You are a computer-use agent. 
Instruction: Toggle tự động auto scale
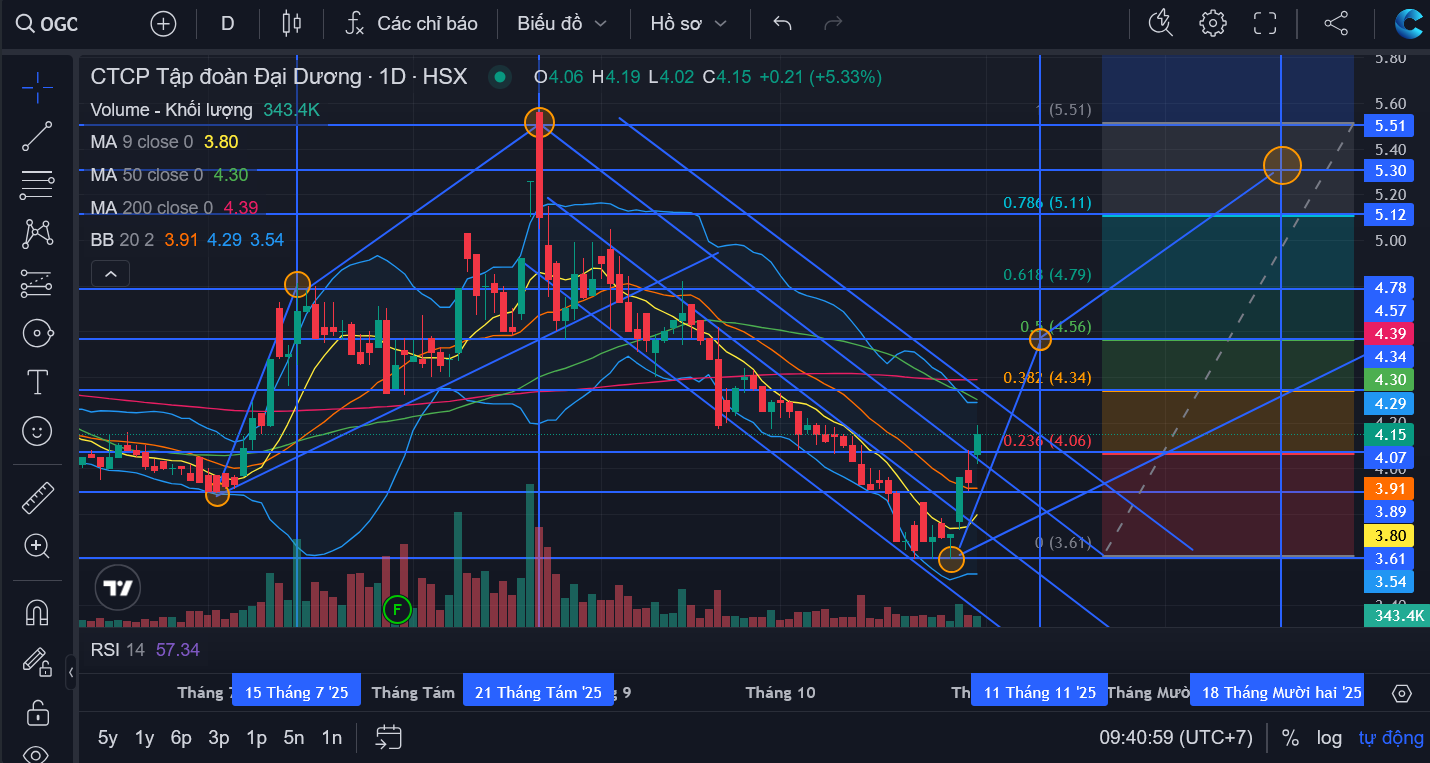[x=1391, y=738]
